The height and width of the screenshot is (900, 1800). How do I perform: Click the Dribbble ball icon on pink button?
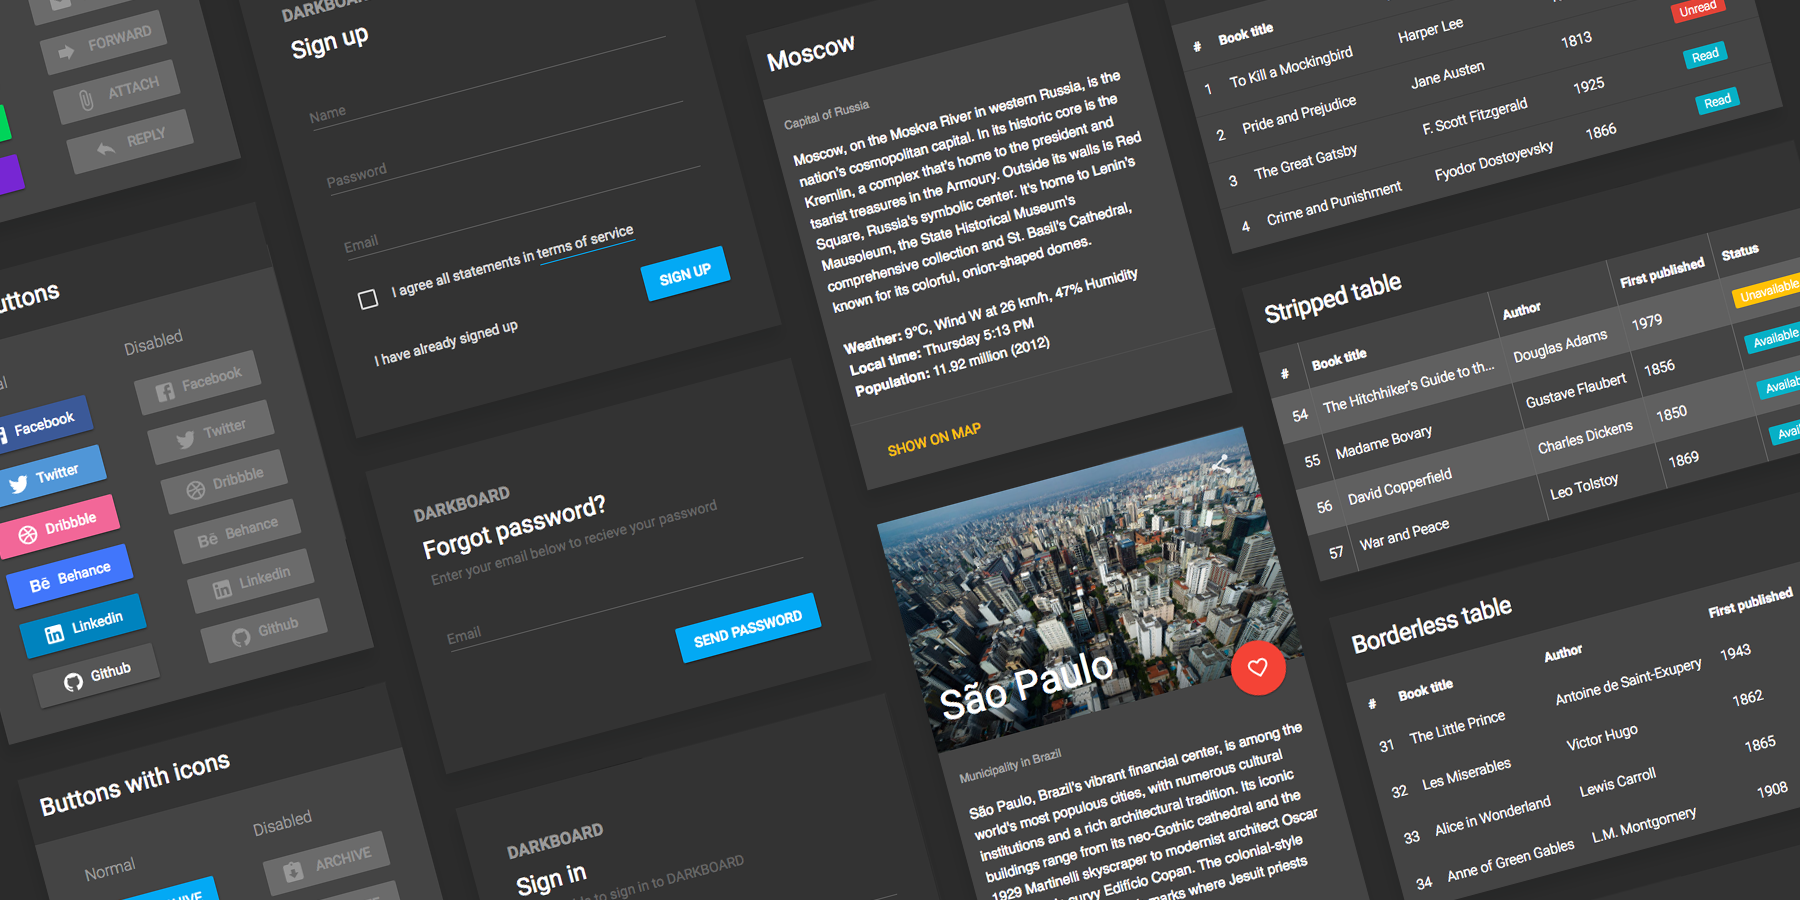pyautogui.click(x=28, y=534)
